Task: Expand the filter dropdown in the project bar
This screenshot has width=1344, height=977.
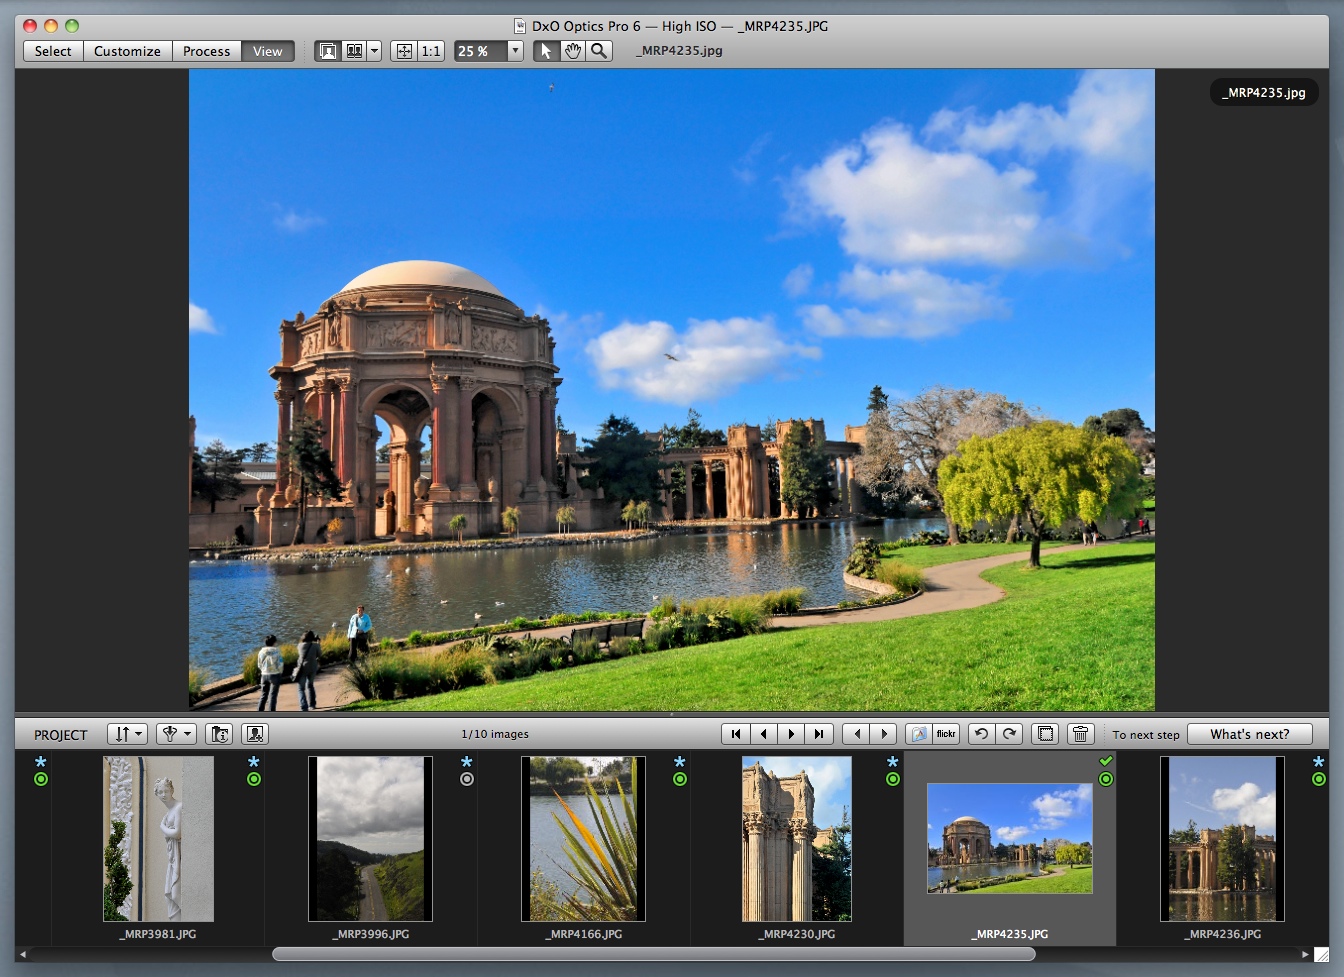Action: pyautogui.click(x=176, y=734)
